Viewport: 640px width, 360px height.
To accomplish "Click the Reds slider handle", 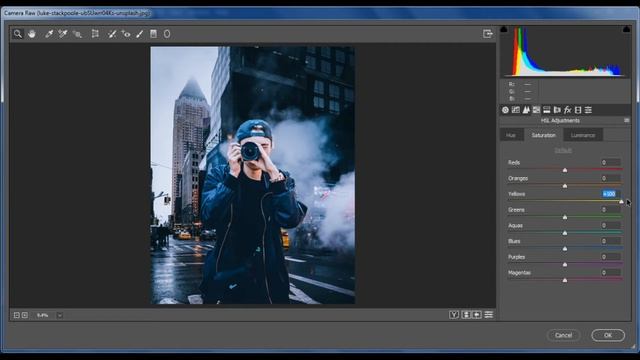I will point(565,170).
